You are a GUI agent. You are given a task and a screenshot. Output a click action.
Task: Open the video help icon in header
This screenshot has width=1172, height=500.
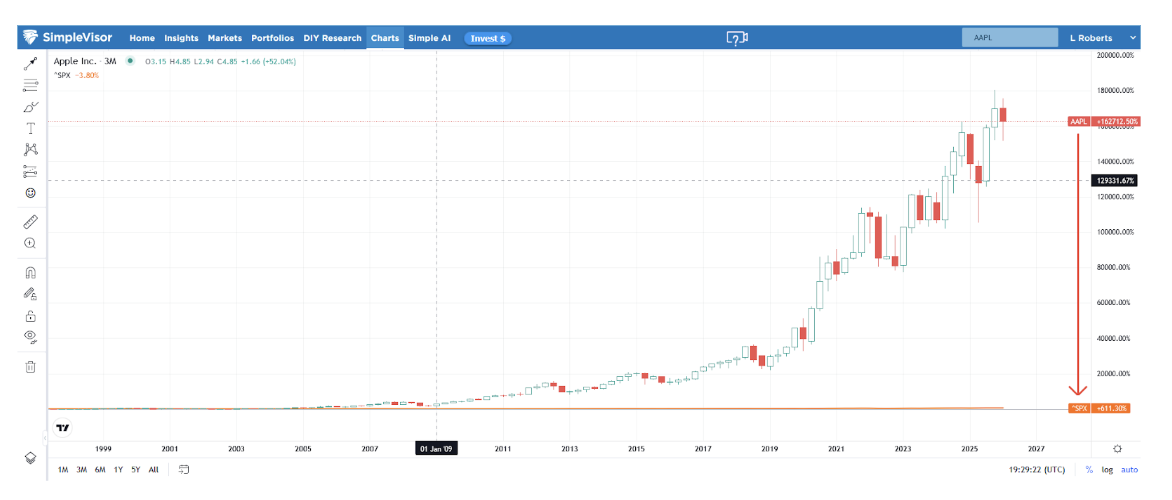(x=737, y=38)
